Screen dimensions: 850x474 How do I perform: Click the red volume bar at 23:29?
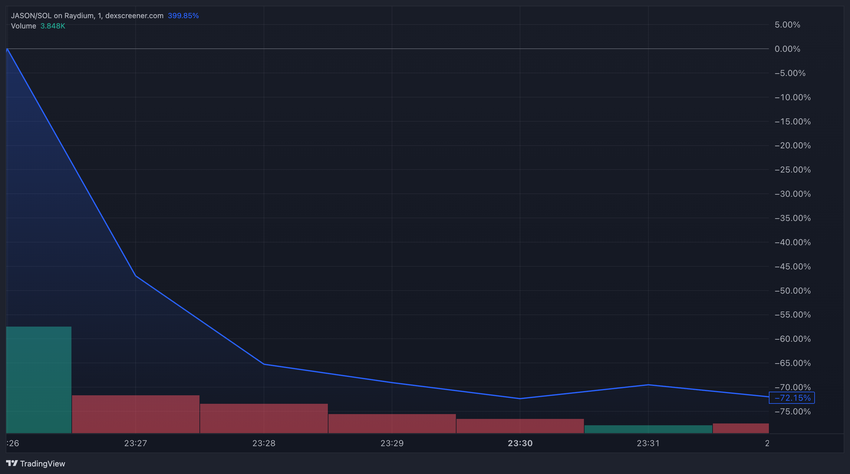392,424
